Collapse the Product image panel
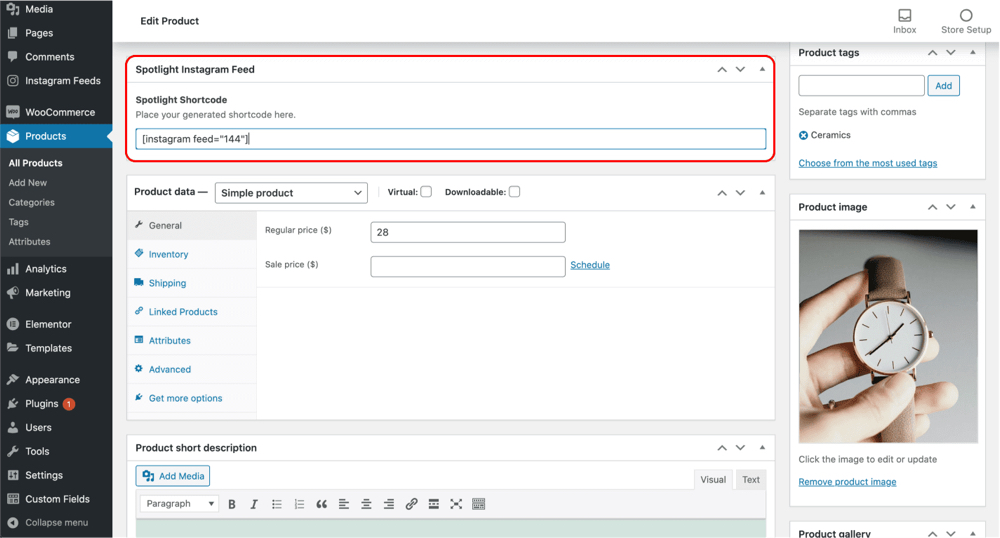 click(973, 207)
